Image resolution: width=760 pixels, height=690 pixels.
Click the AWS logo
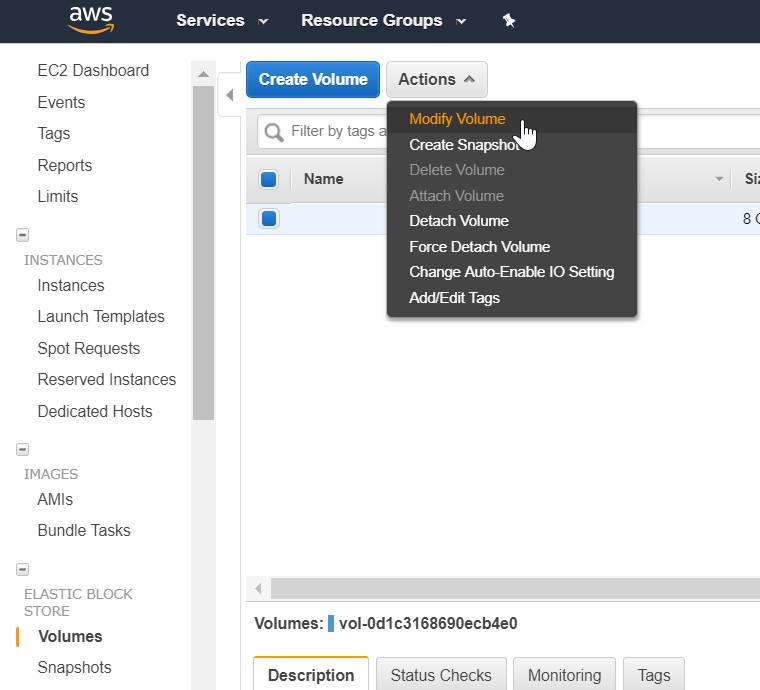tap(91, 20)
